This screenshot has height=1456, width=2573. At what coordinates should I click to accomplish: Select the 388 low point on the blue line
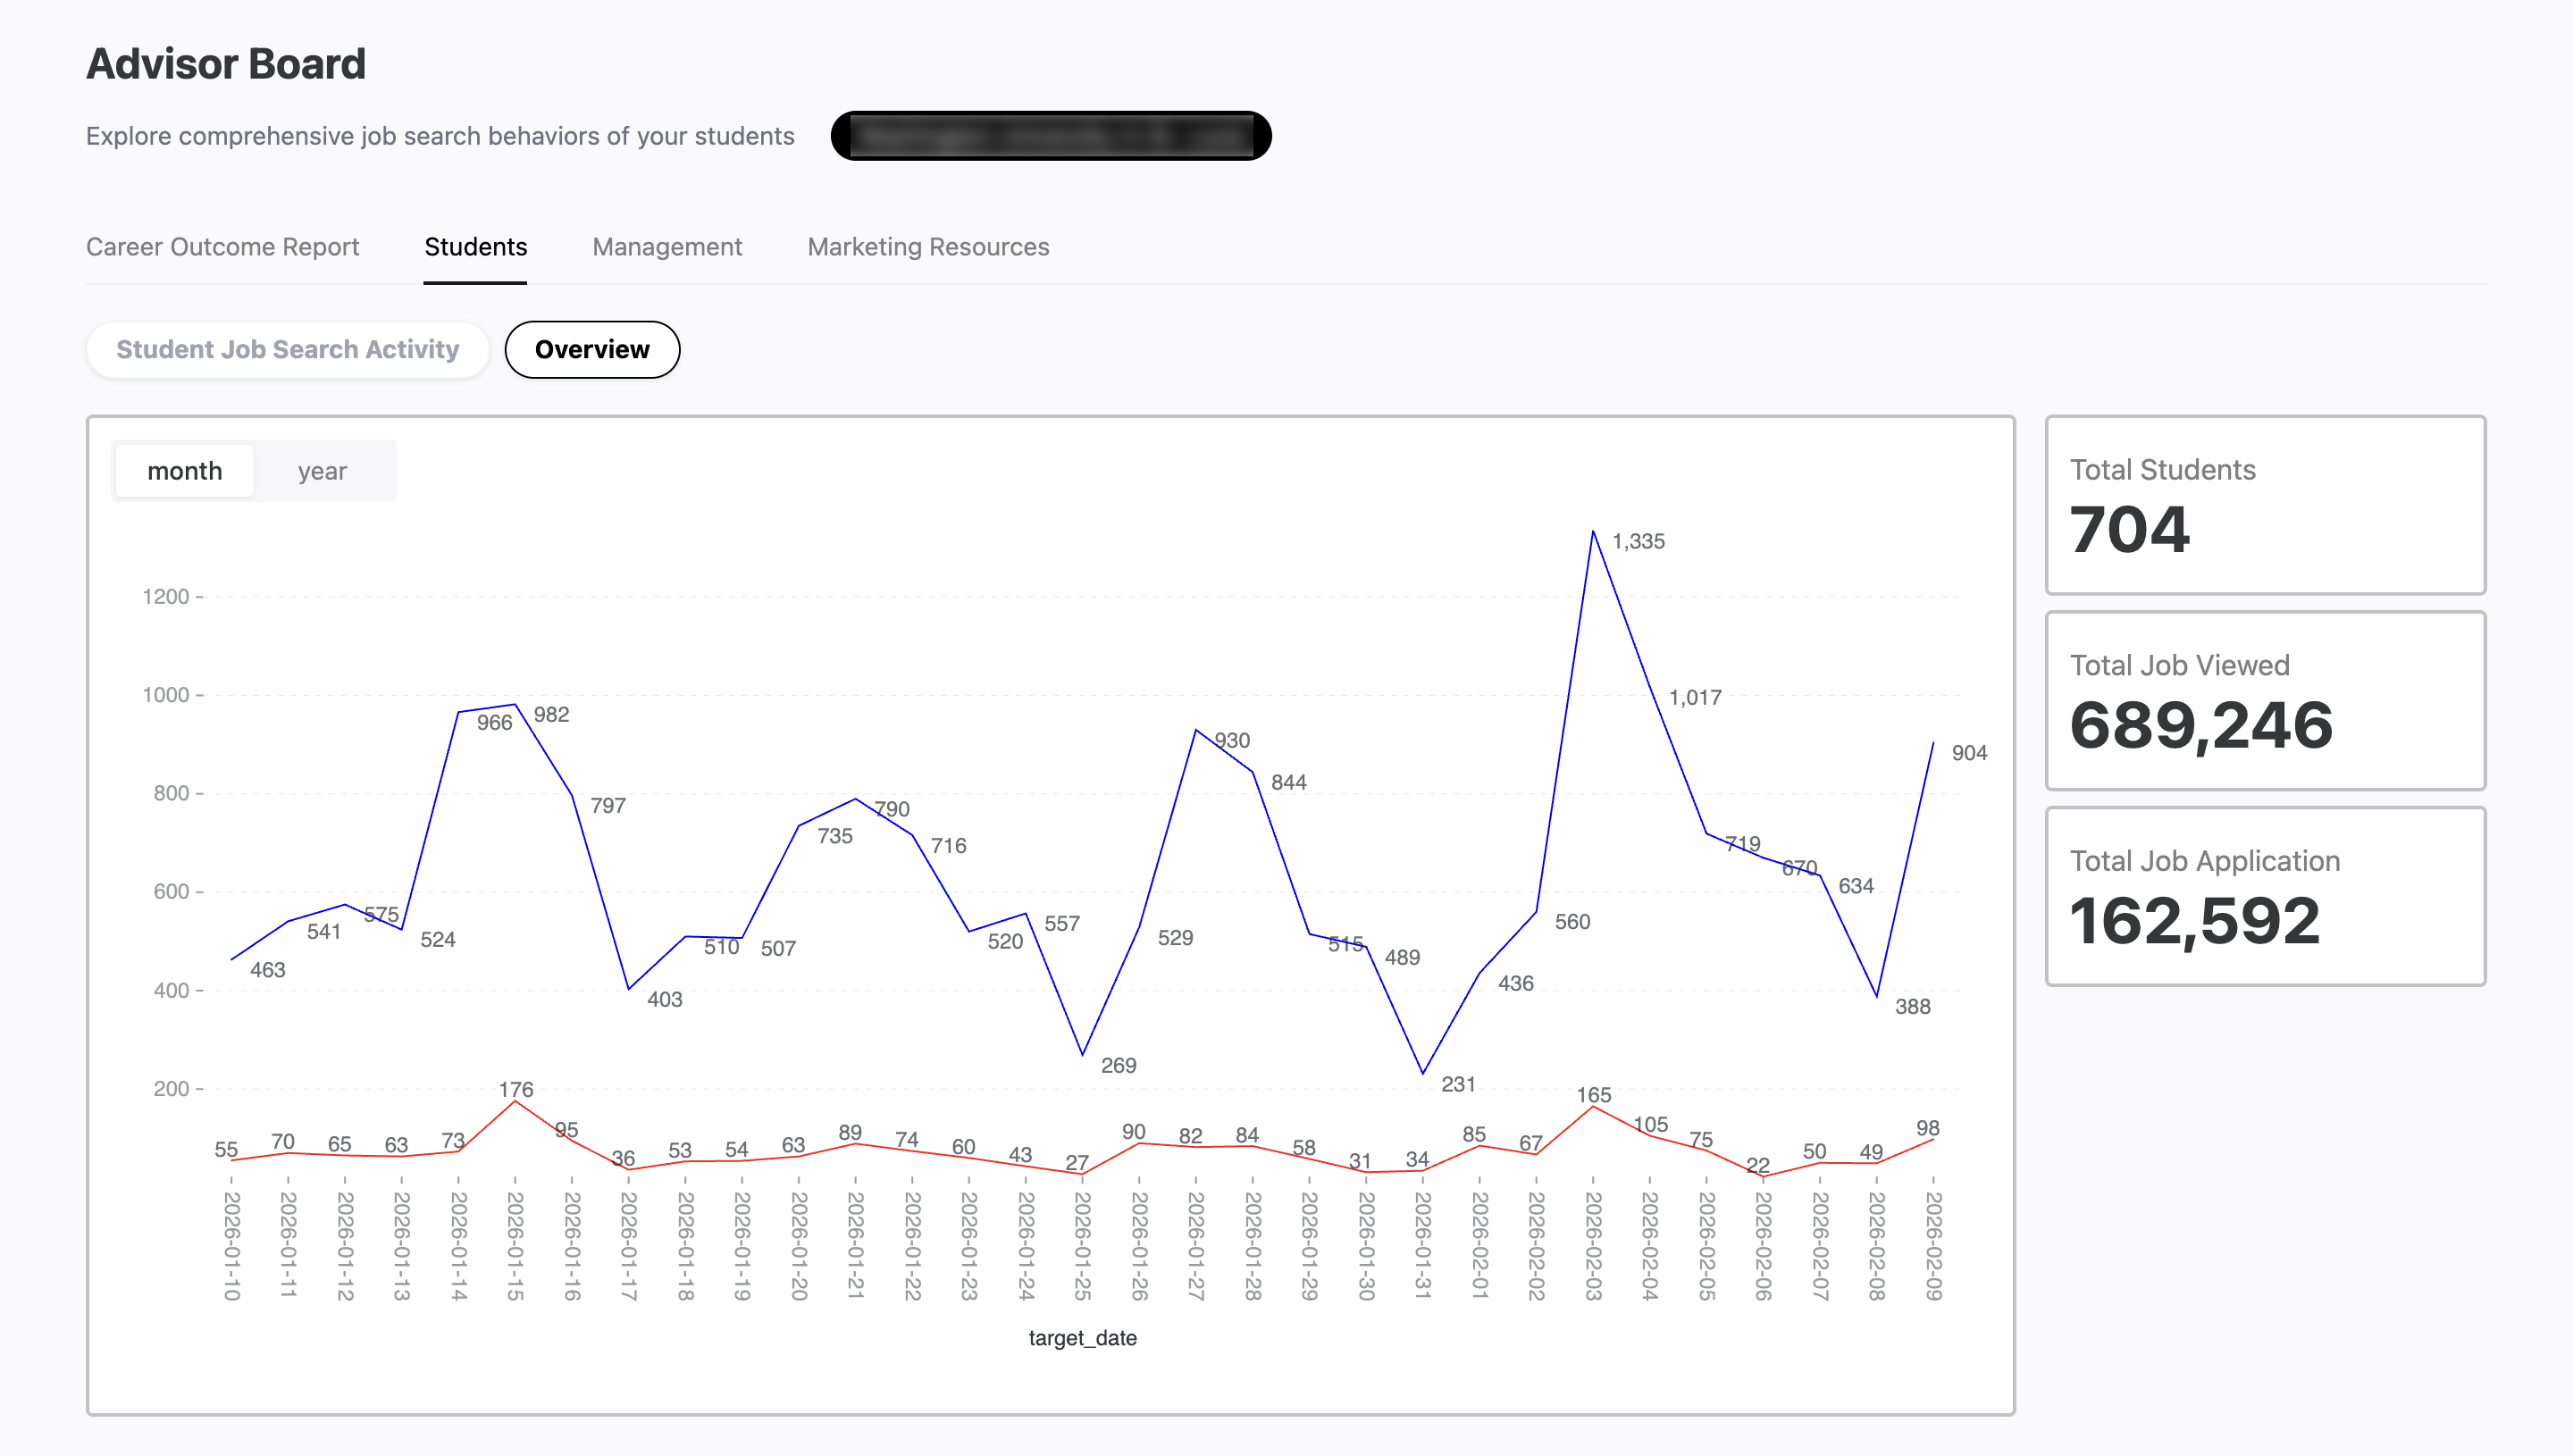[1877, 996]
